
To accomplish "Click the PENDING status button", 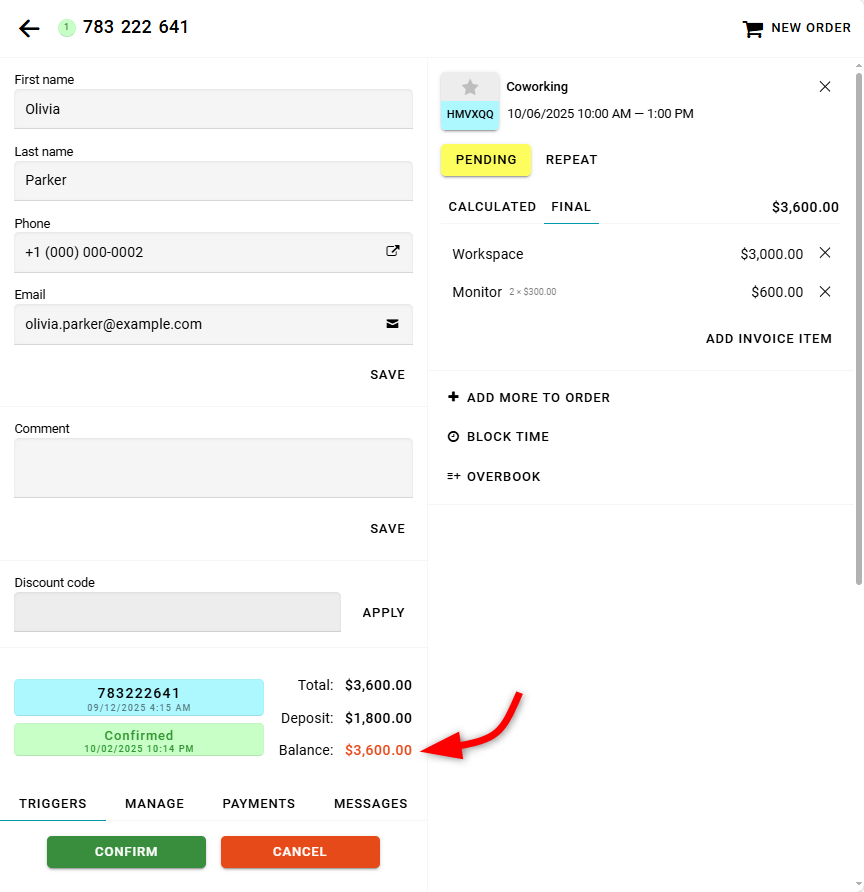I will [x=486, y=160].
